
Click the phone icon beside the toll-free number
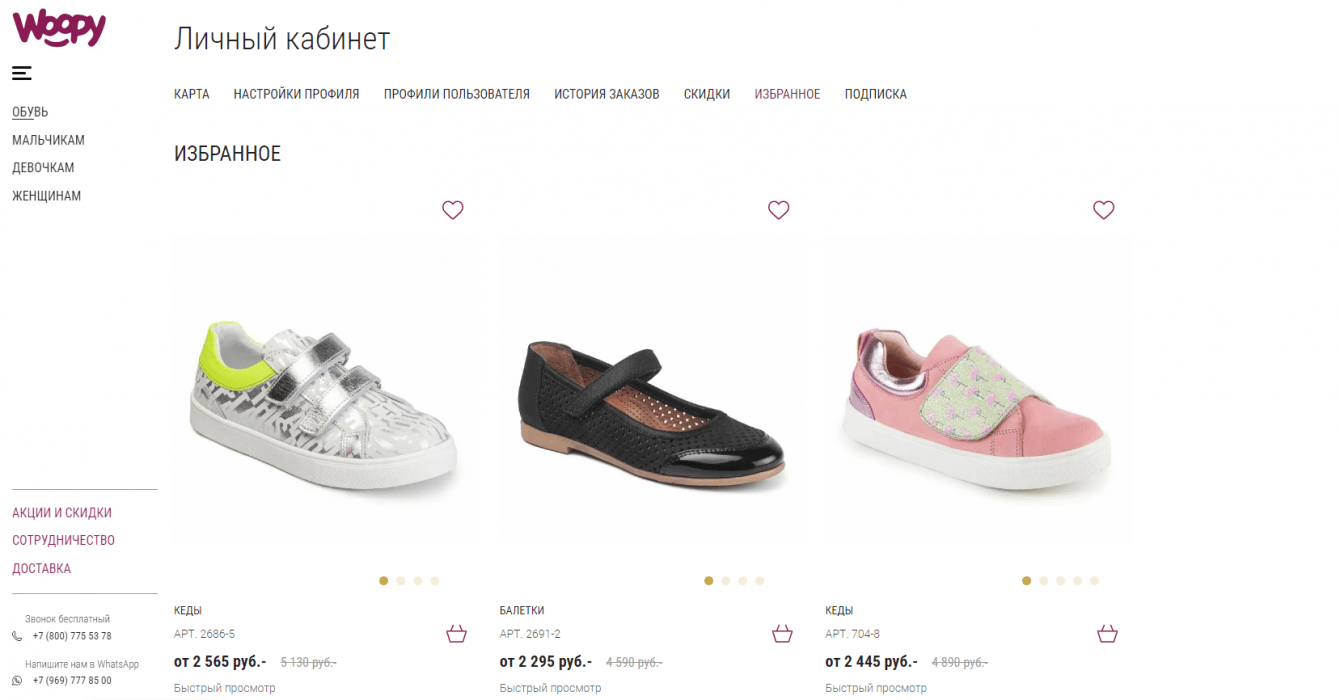17,636
